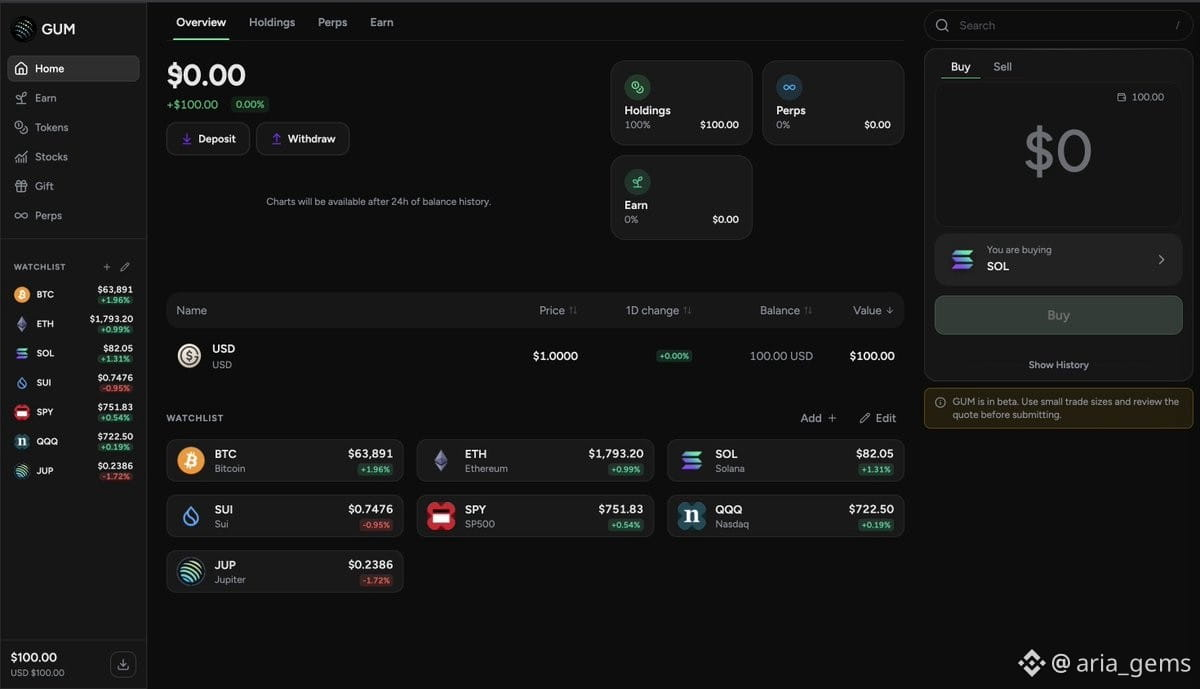This screenshot has height=689, width=1200.
Task: Click the Search field
Action: [x=1059, y=26]
